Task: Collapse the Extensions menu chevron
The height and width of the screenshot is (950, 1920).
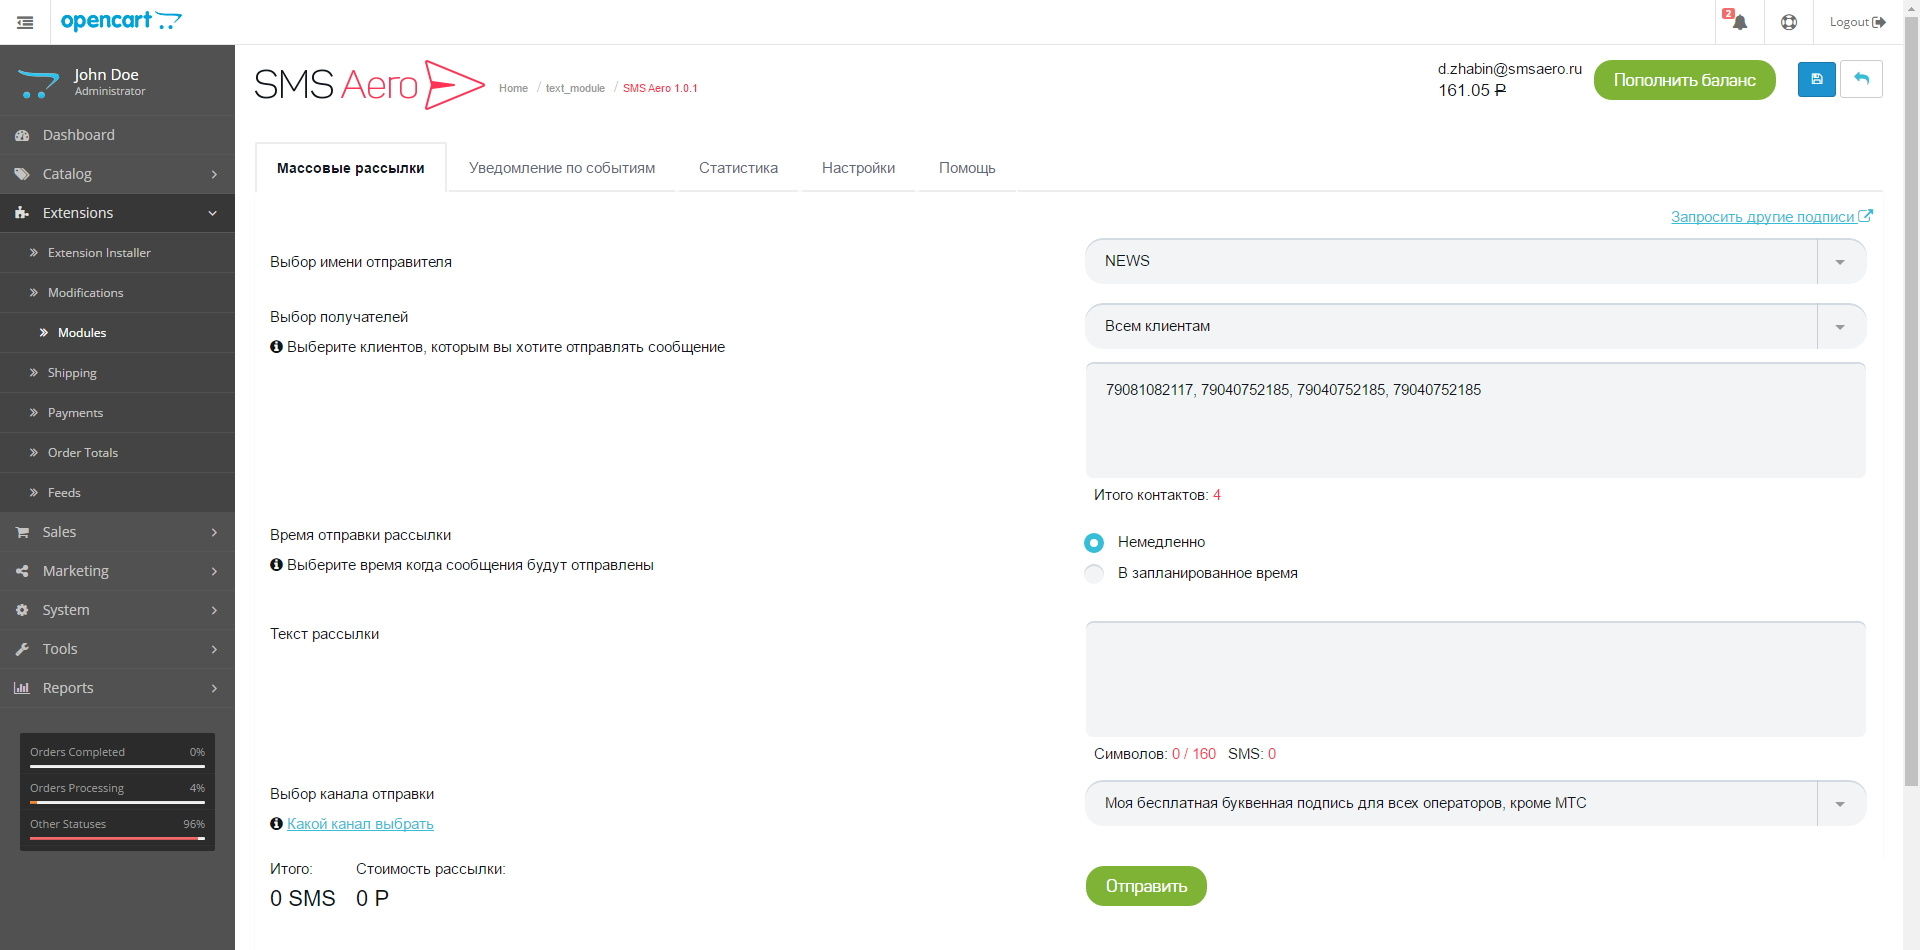Action: pyautogui.click(x=212, y=213)
